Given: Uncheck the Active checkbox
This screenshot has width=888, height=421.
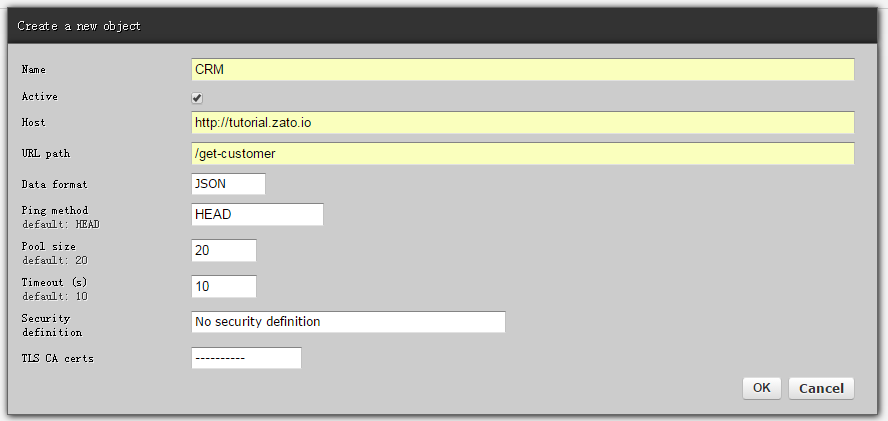Looking at the screenshot, I should (x=197, y=98).
